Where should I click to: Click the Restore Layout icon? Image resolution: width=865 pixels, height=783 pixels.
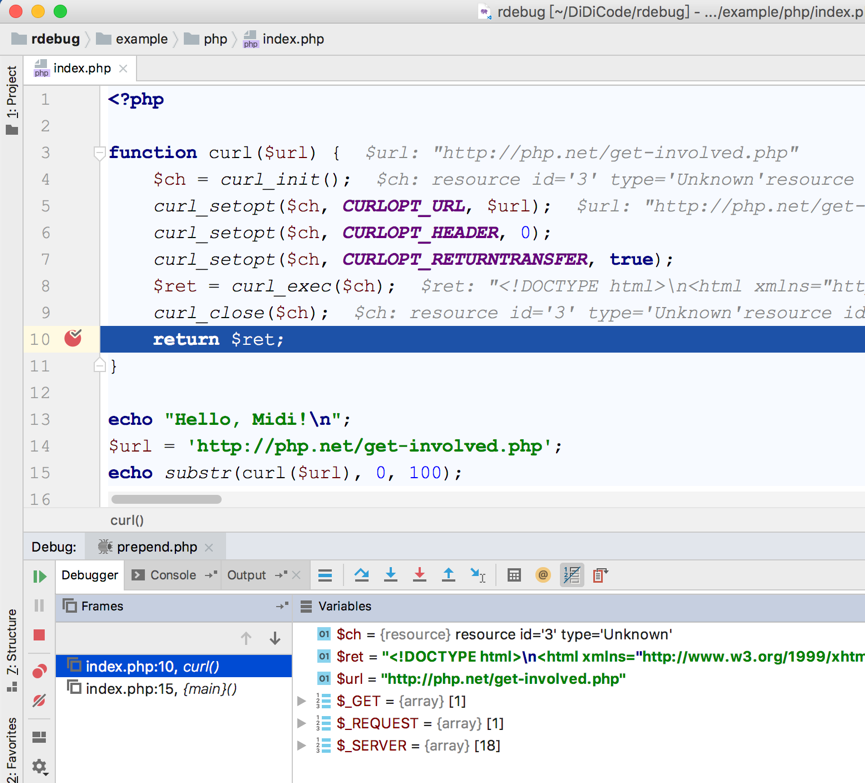39,737
